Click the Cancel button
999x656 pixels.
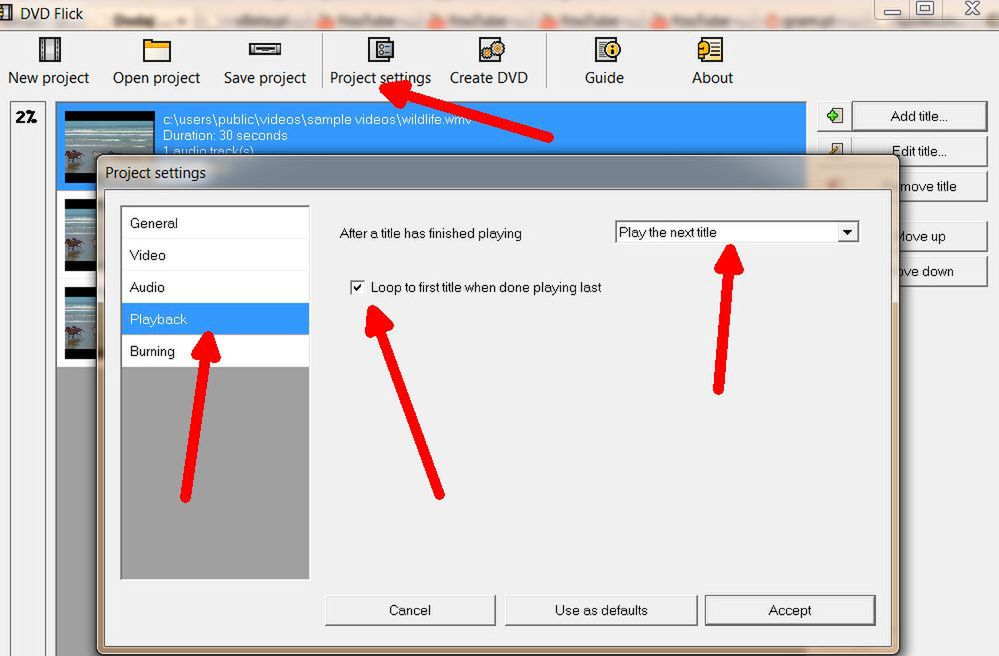410,610
